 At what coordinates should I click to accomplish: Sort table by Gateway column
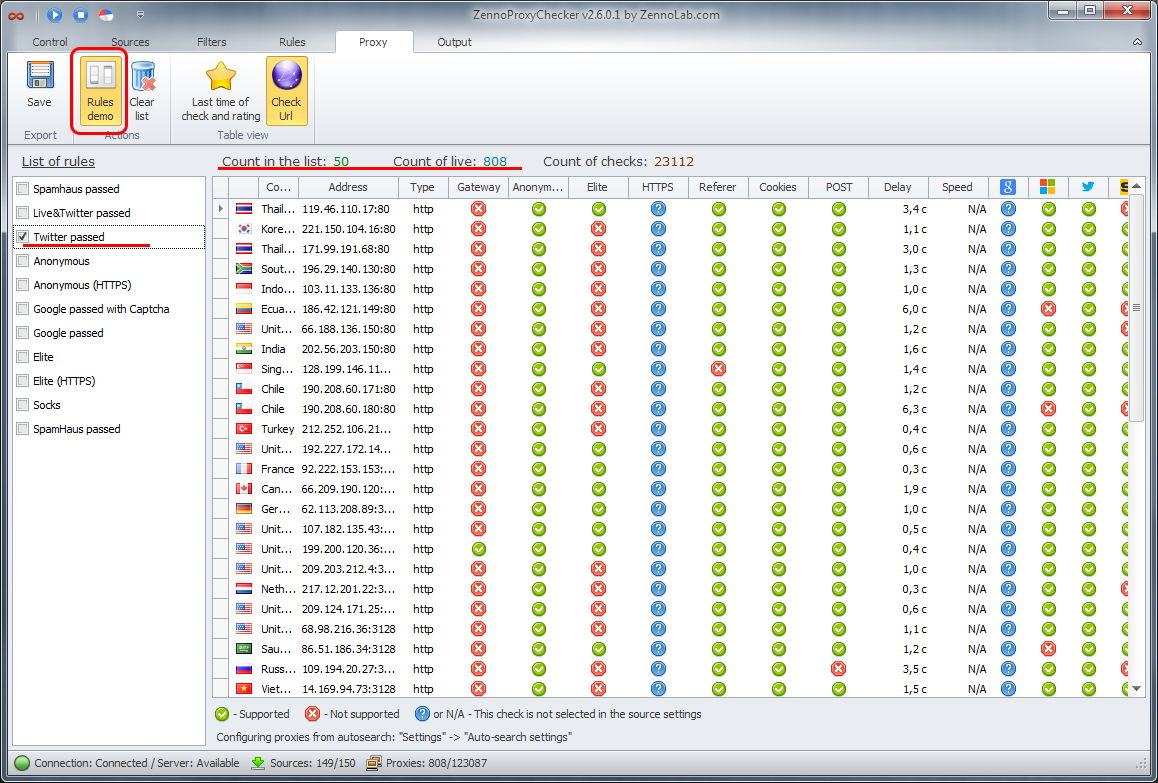[479, 188]
